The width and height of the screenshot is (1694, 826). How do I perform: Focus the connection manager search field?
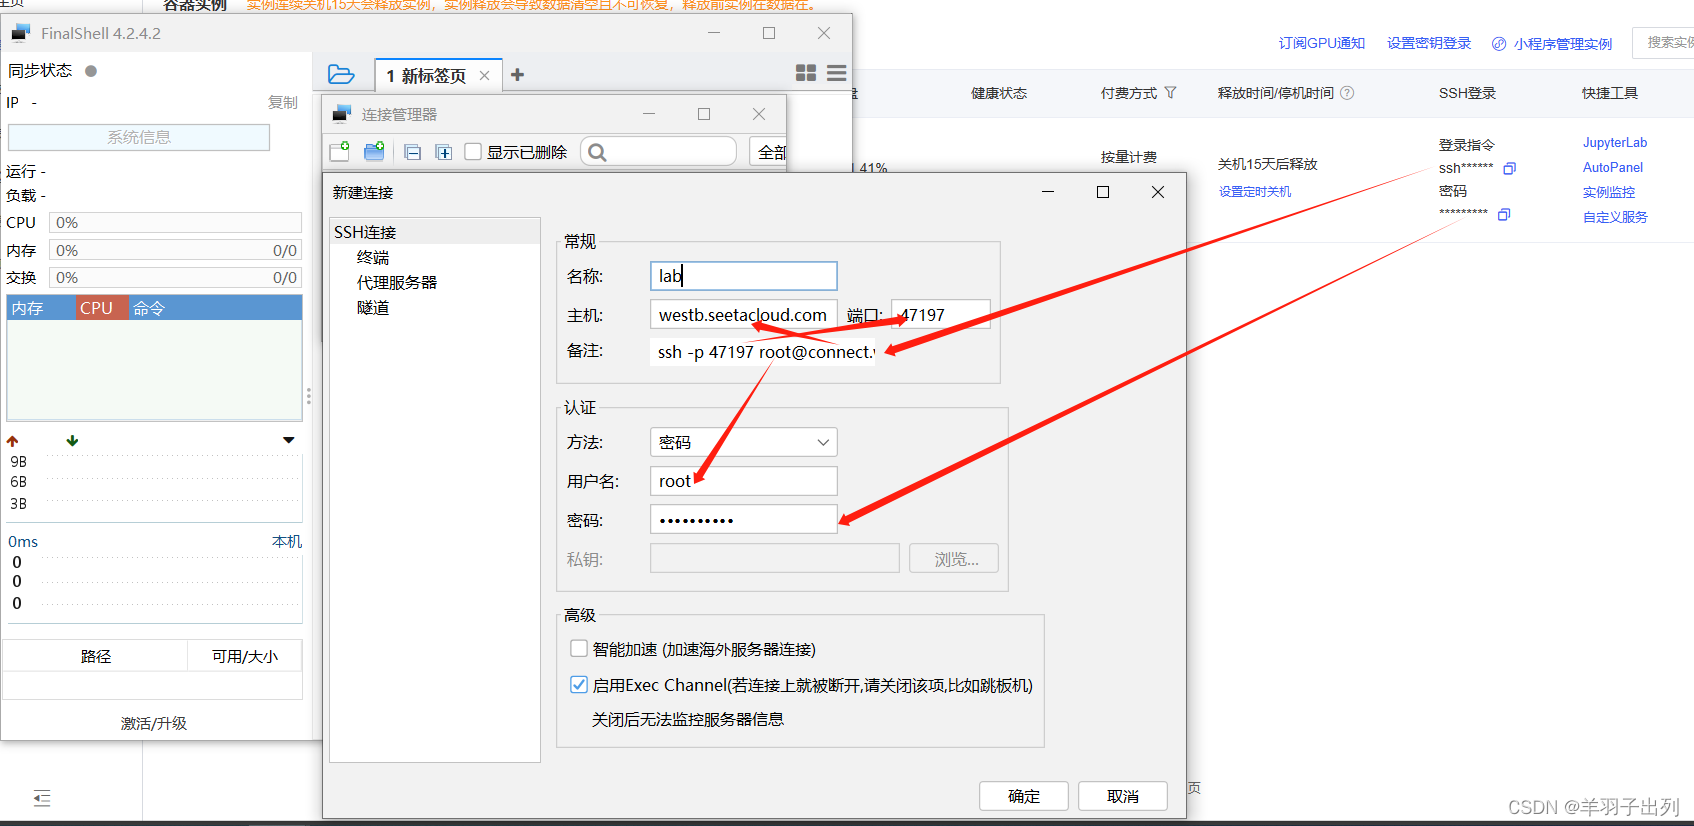[658, 152]
